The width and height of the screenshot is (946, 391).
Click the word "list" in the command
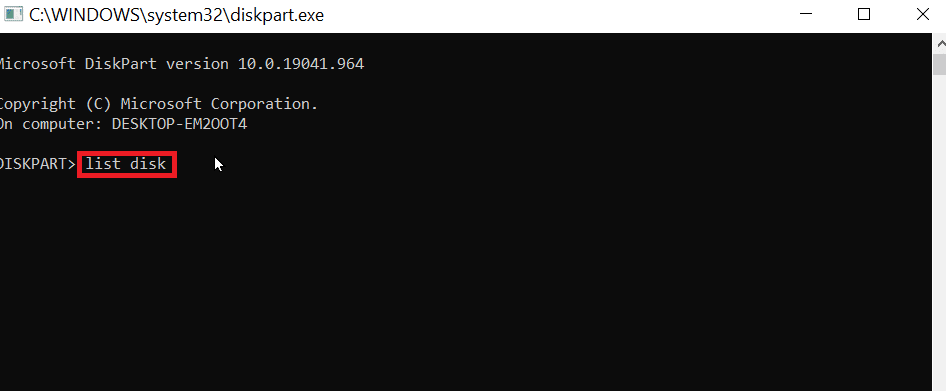(x=103, y=164)
